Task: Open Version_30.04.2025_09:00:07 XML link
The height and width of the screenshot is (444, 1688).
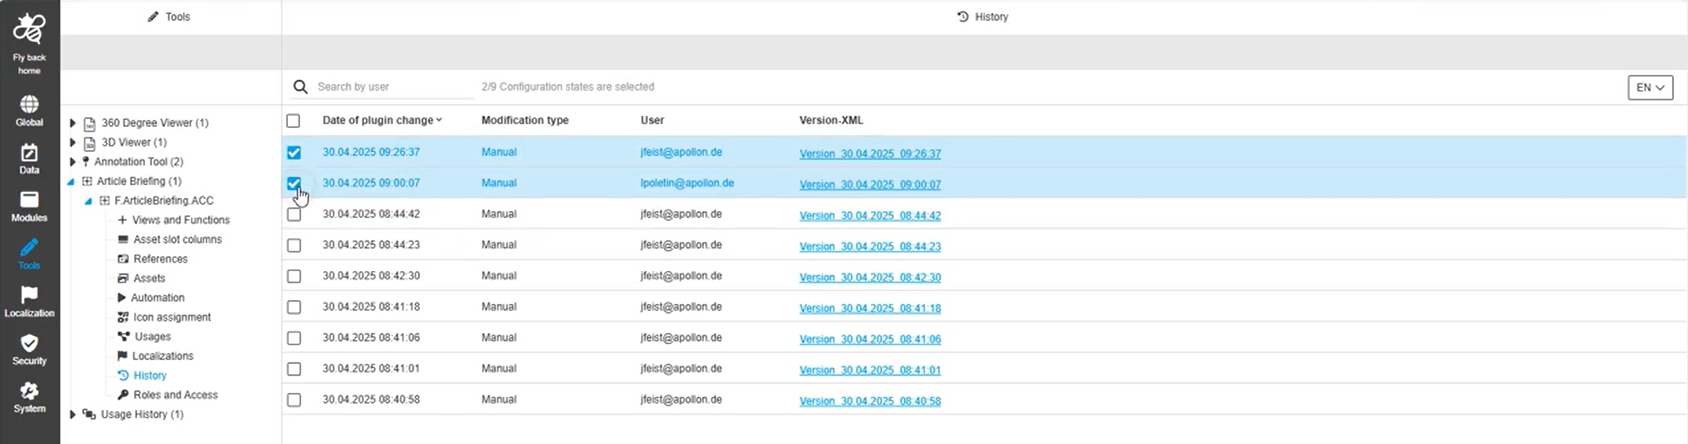Action: [x=870, y=184]
